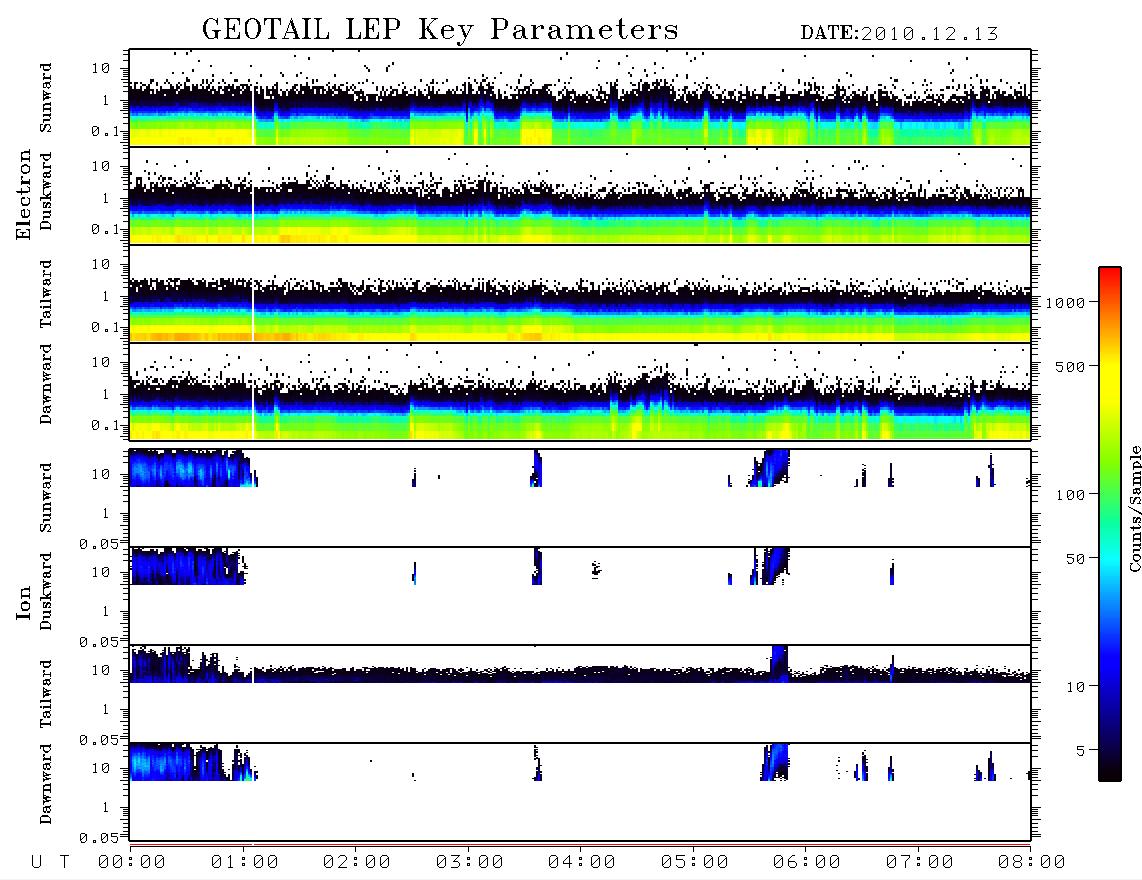Click the Ion Sunward burst before 06:00

(x=771, y=468)
